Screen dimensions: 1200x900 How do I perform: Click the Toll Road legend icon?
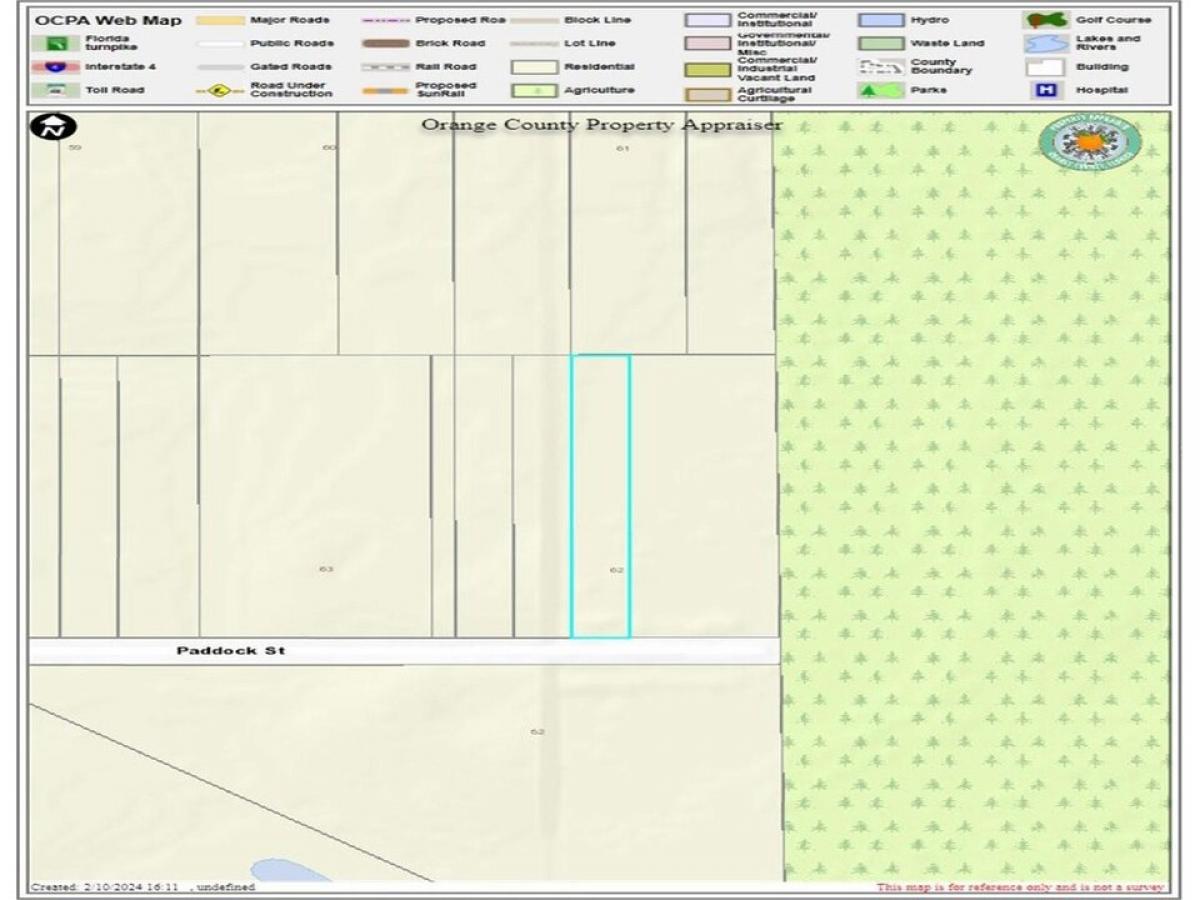tap(54, 90)
